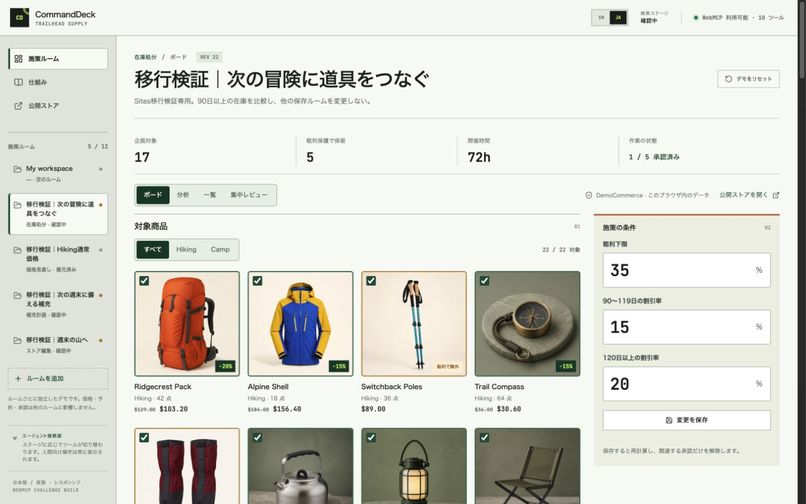806x504 pixels.
Task: Switch language to EN
Action: tap(601, 17)
